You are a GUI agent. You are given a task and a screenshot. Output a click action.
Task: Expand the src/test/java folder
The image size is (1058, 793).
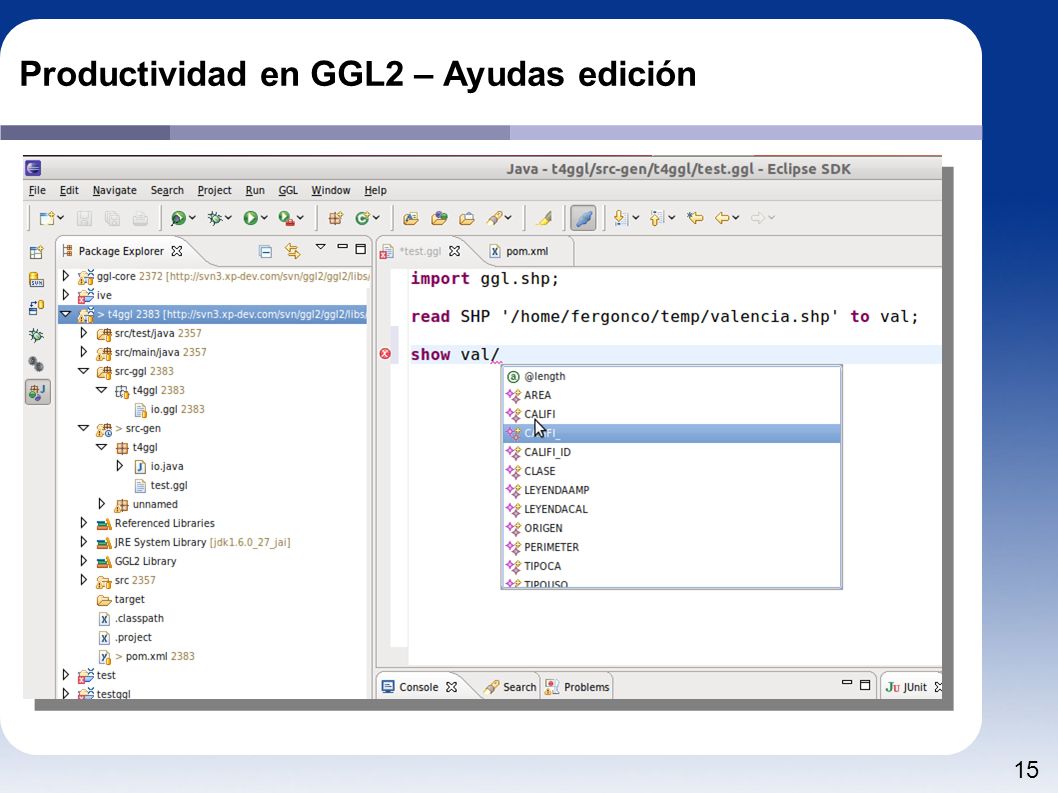84,333
